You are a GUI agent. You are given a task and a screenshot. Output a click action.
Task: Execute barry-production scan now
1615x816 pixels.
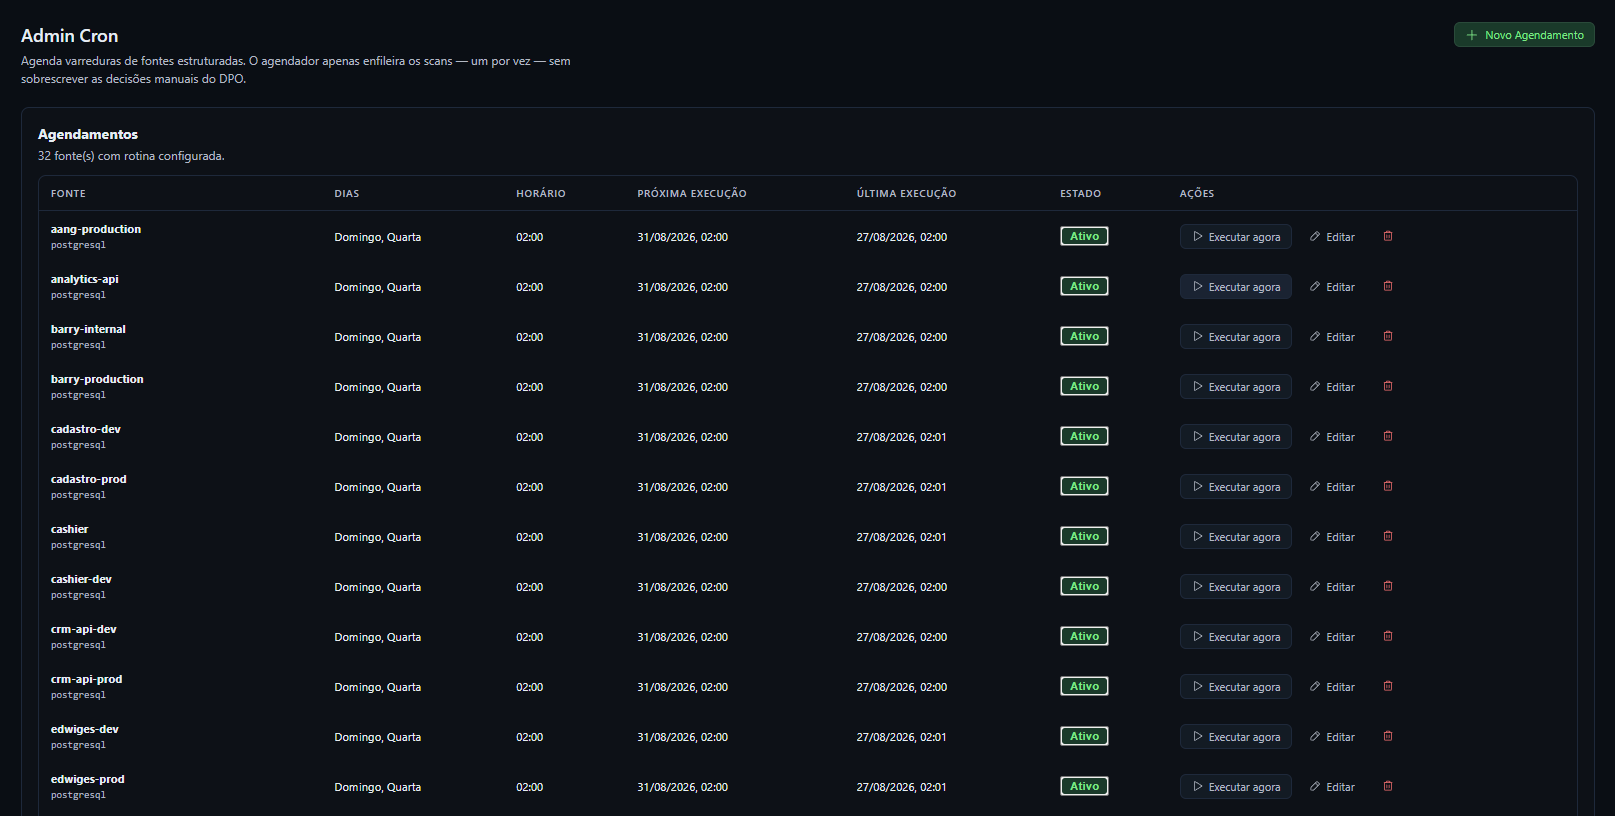click(x=1236, y=387)
